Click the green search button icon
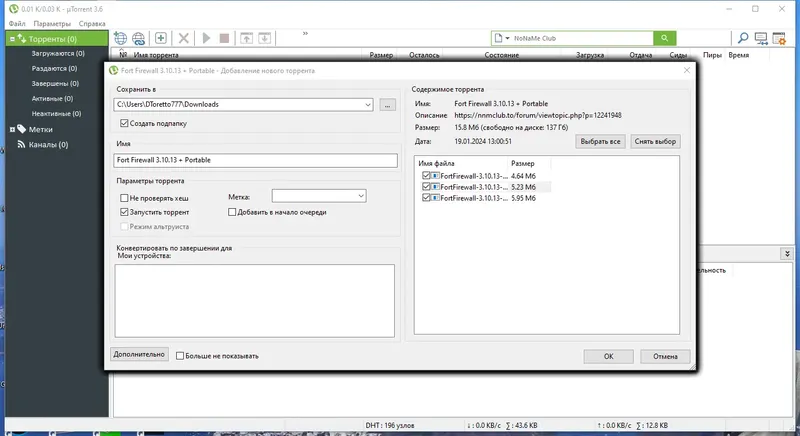Viewport: 800px width, 436px height. [x=664, y=38]
